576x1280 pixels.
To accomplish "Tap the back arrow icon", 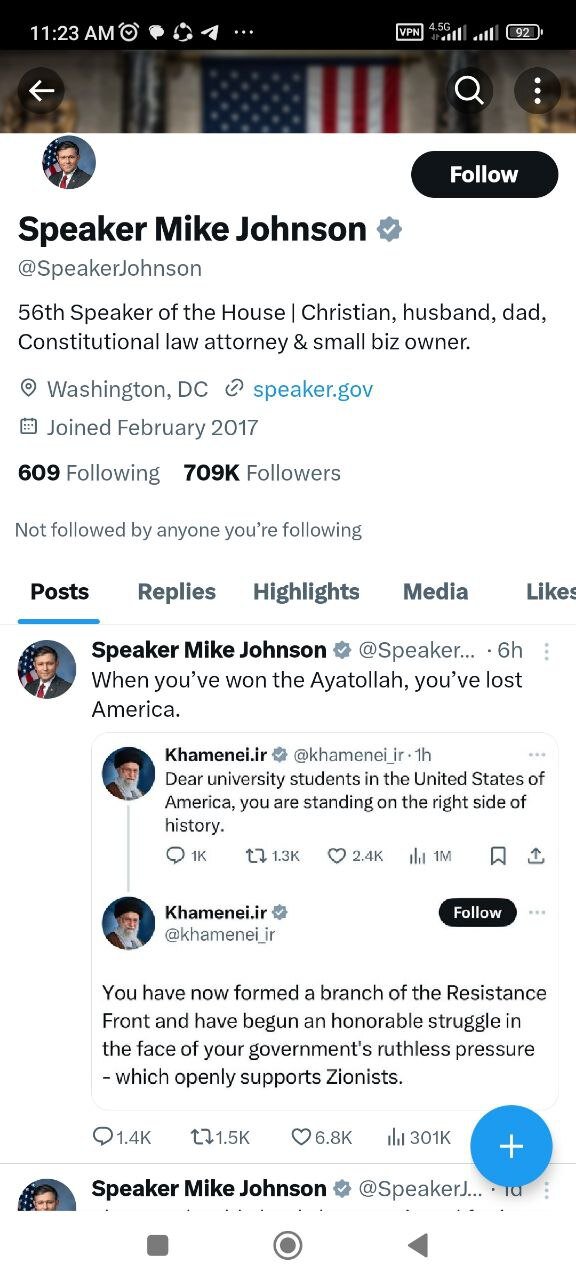I will [41, 91].
